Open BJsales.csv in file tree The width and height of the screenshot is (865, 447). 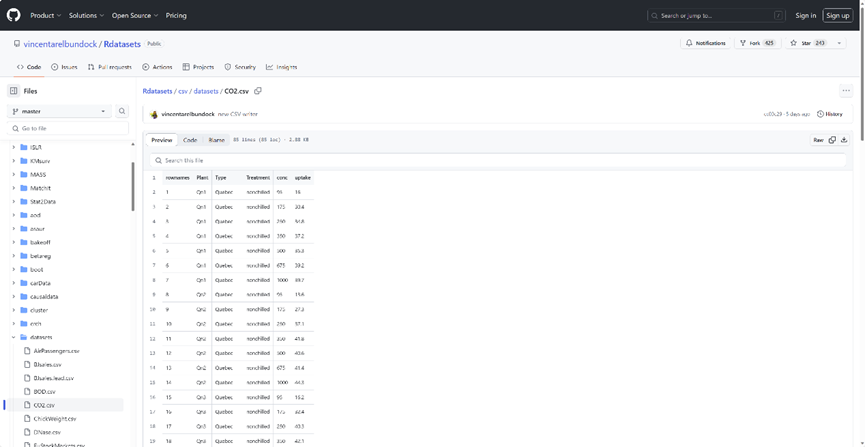pos(47,364)
